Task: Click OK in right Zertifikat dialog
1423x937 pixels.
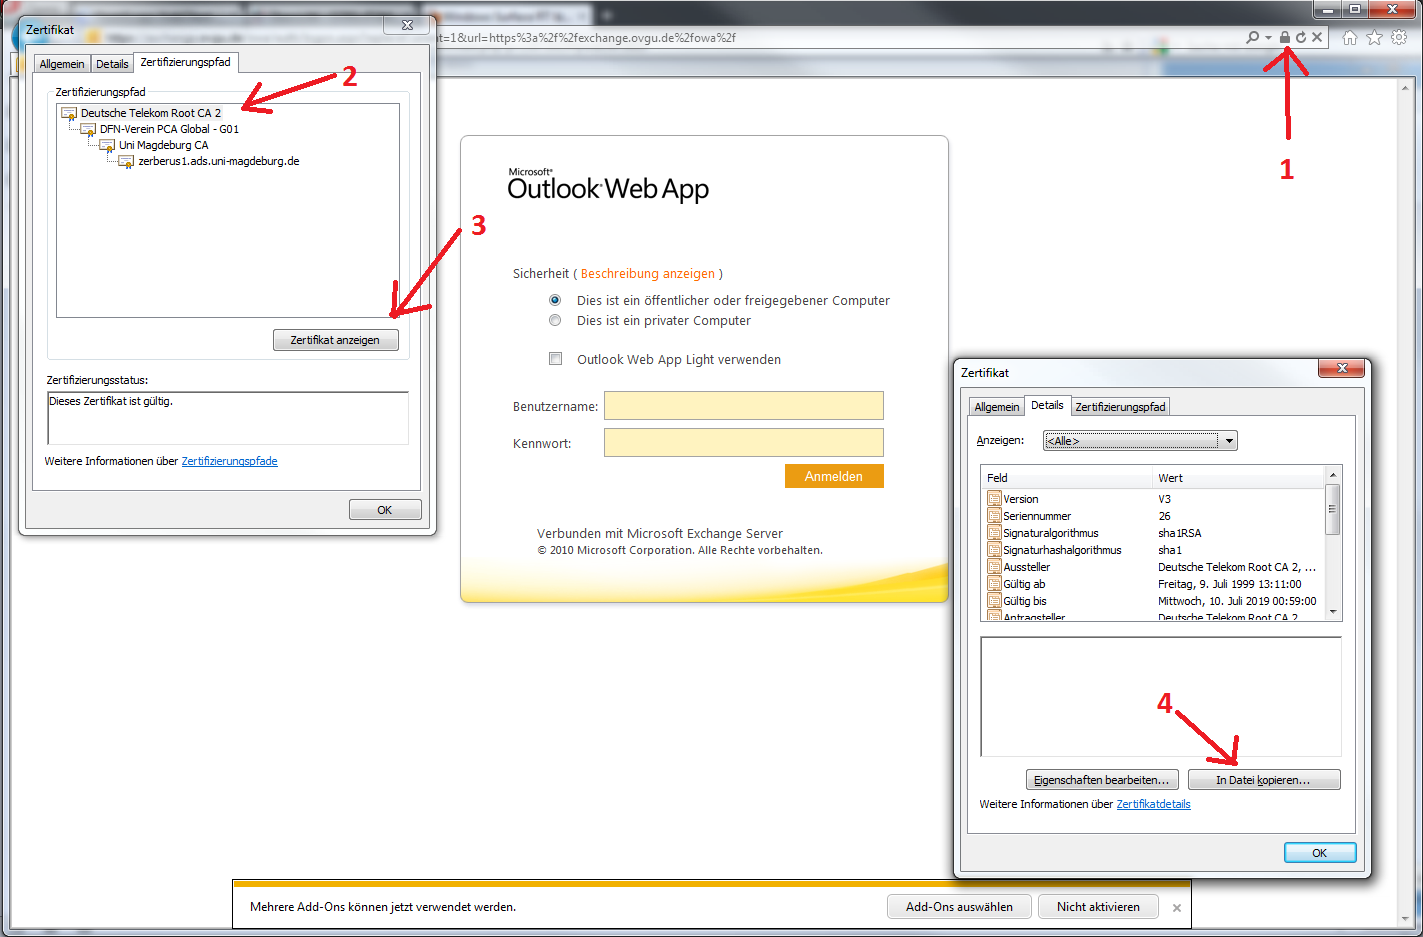Action: tap(1320, 853)
